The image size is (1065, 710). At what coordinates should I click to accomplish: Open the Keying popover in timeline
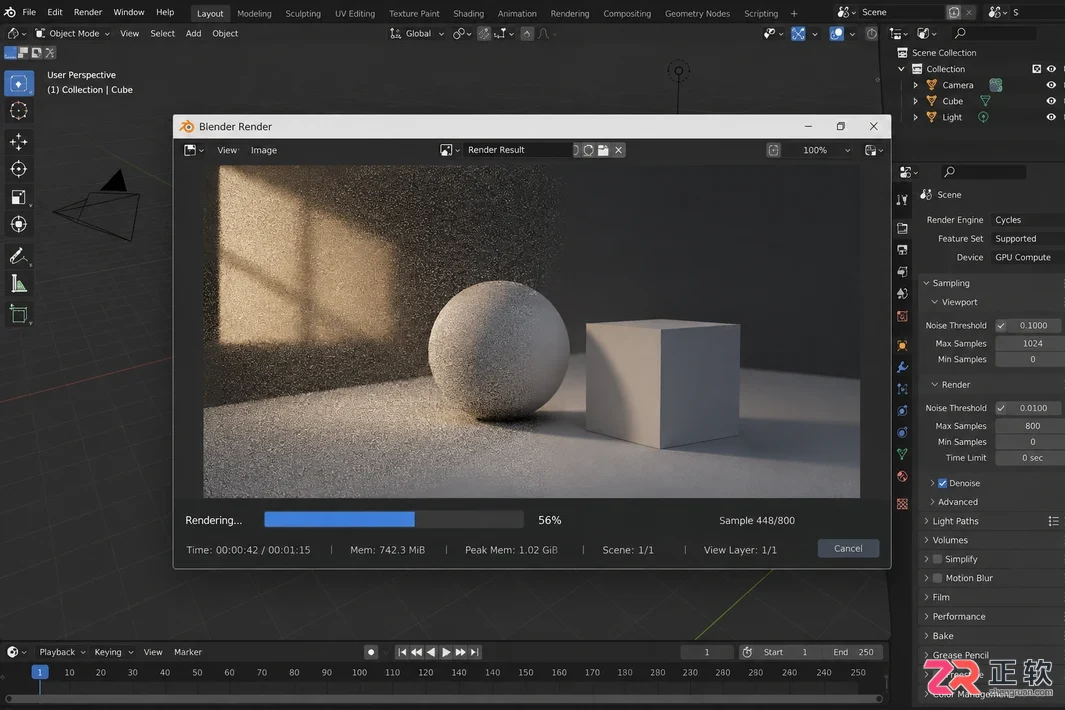(x=113, y=652)
